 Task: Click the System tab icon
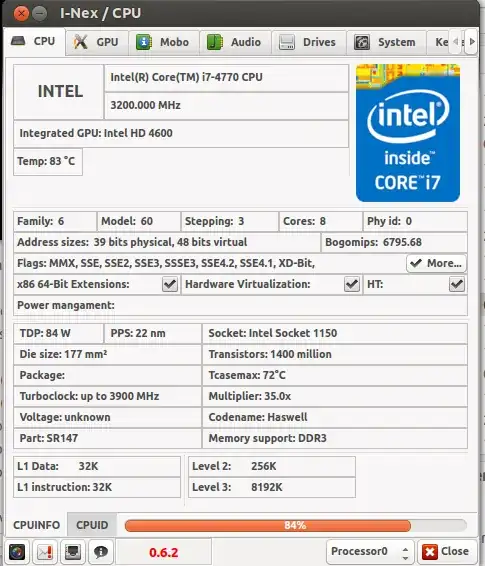pyautogui.click(x=362, y=42)
